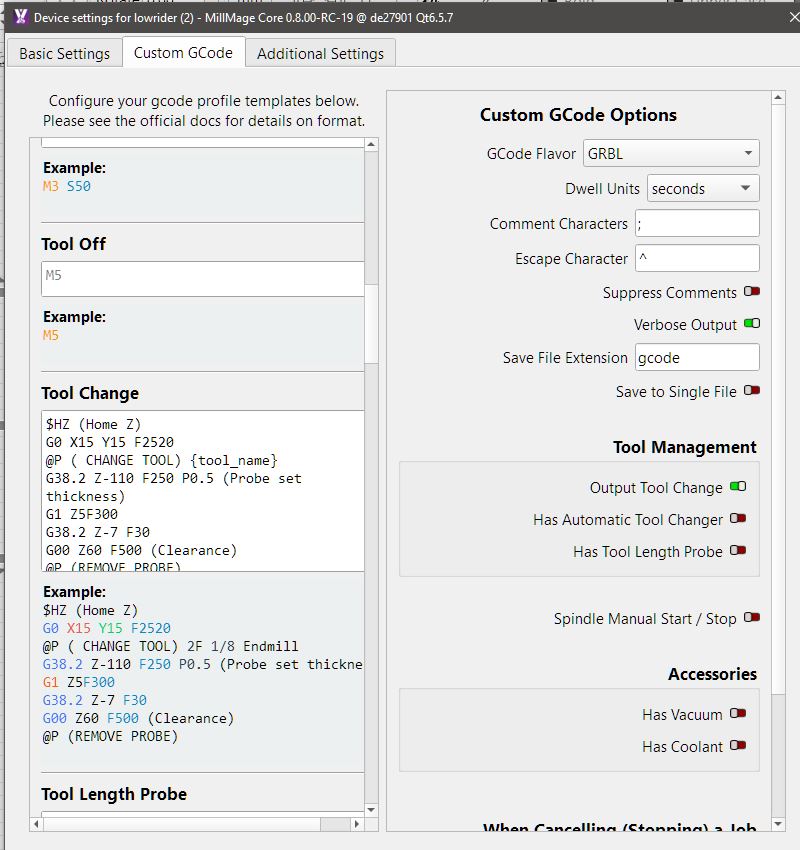
Task: Click the Tool Off M5 text field
Action: [200, 277]
